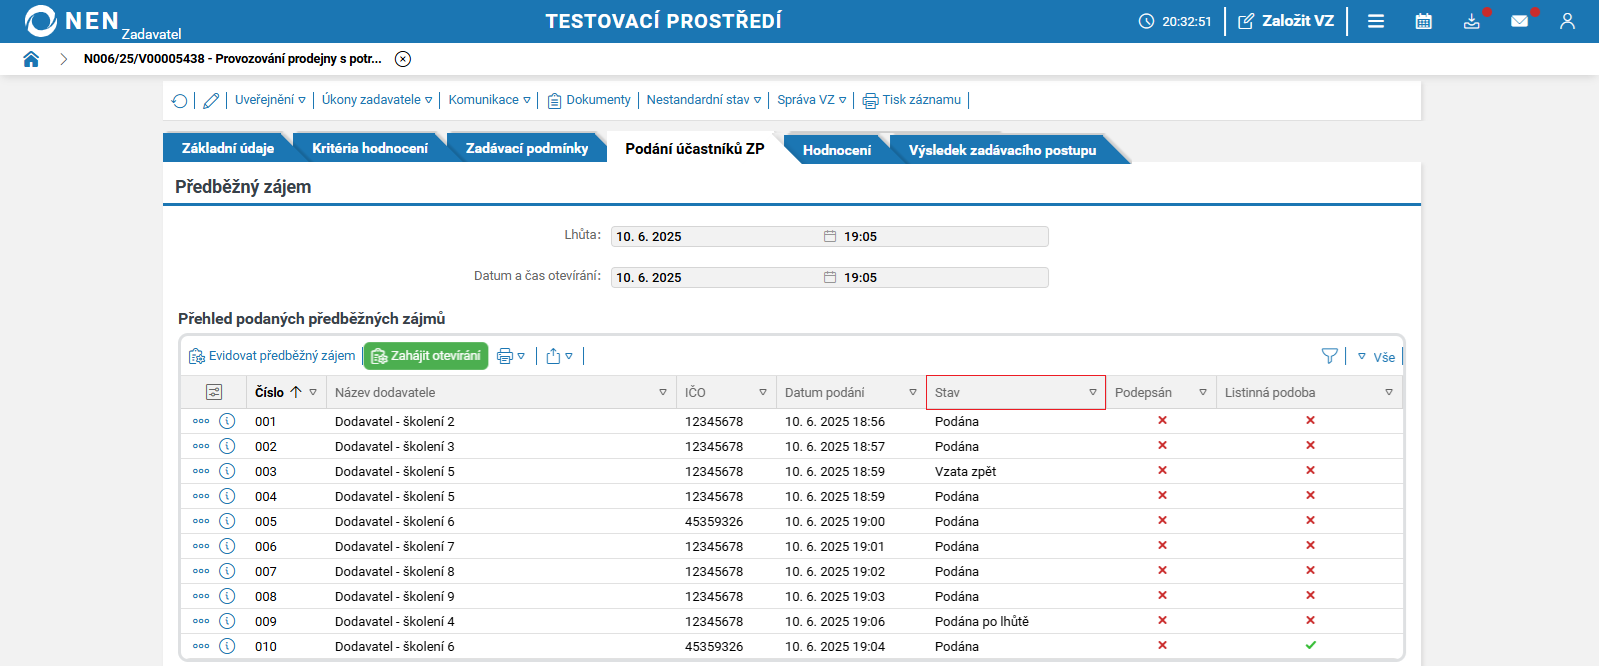The image size is (1599, 666).
Task: Open the Uveřejnění dropdown menu
Action: (270, 100)
